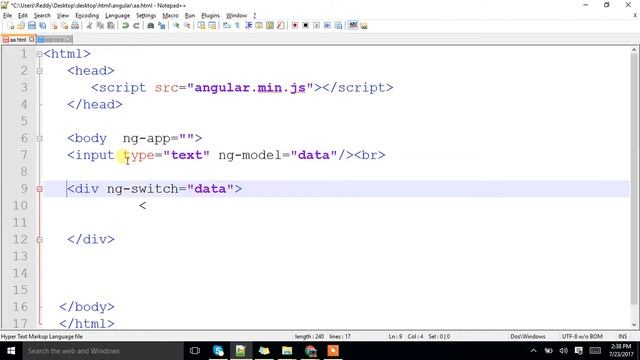Toggle synchronized vertical scrolling icon
This screenshot has width=640, height=360.
tap(202, 26)
